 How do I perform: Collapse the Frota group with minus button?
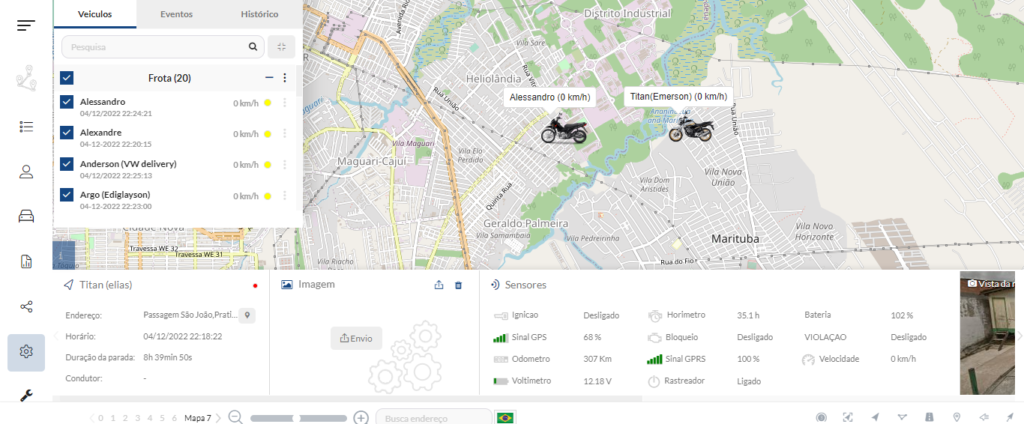coord(268,78)
